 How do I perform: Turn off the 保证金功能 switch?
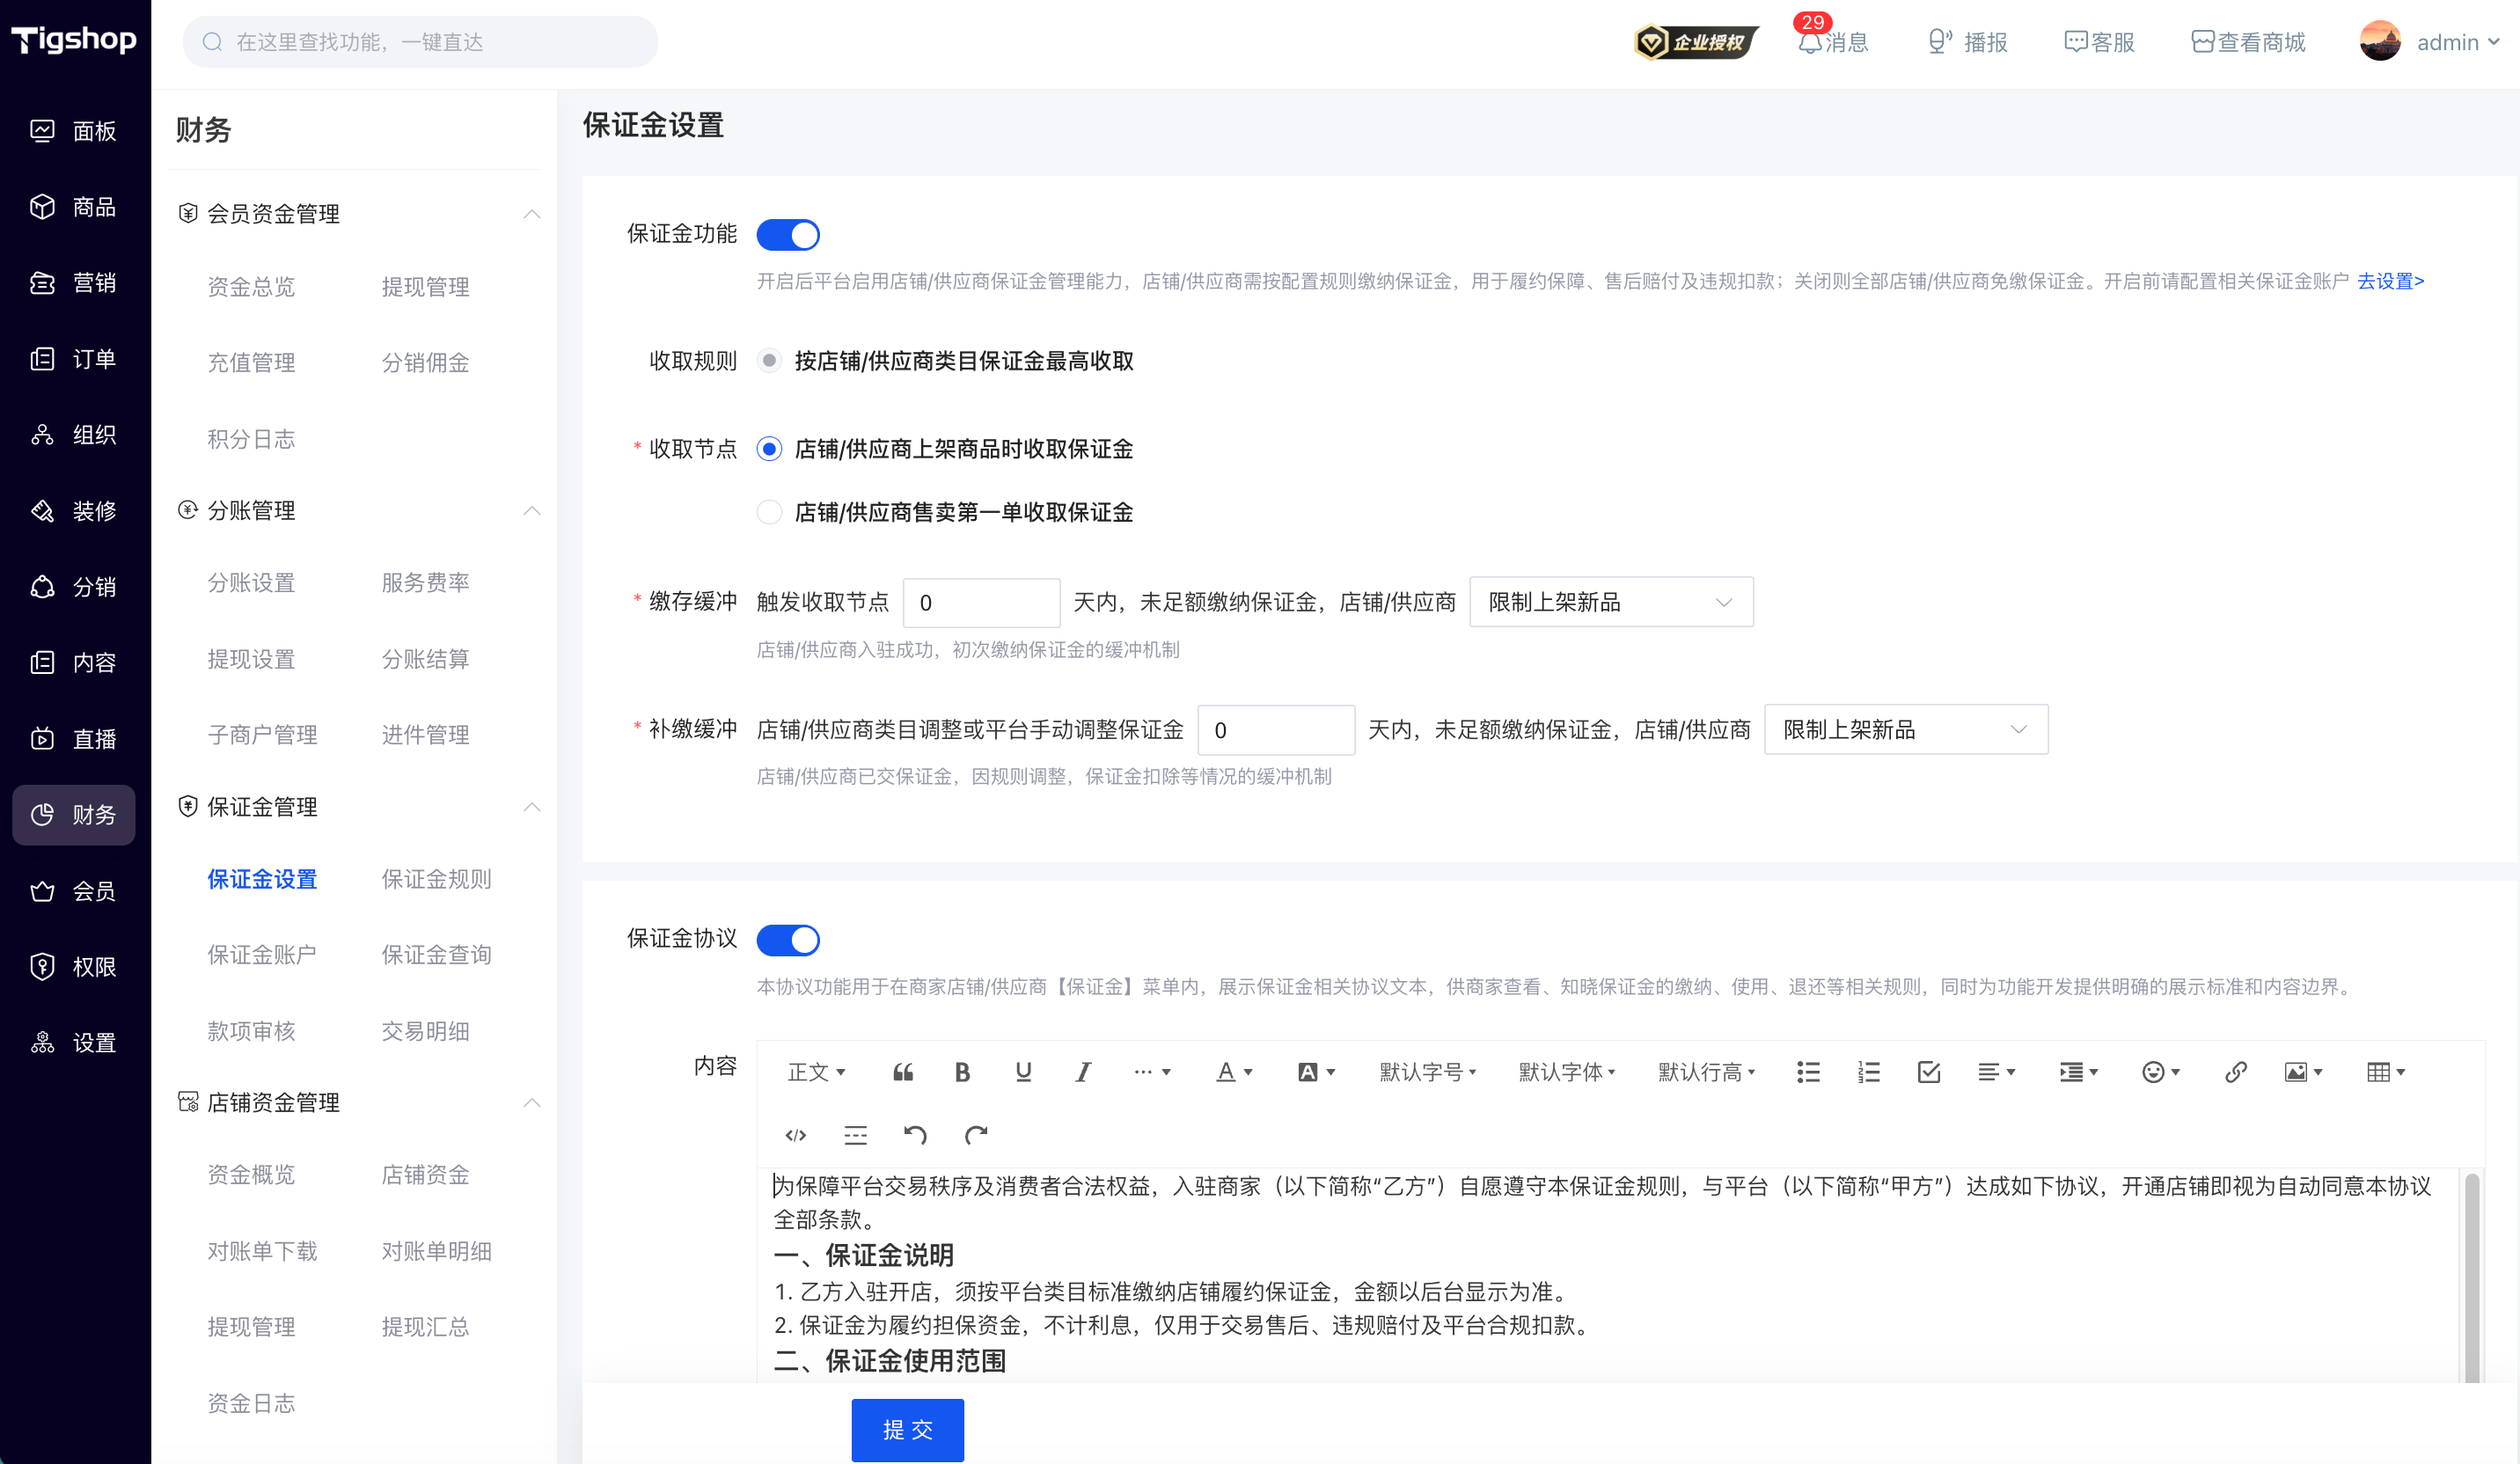point(788,235)
